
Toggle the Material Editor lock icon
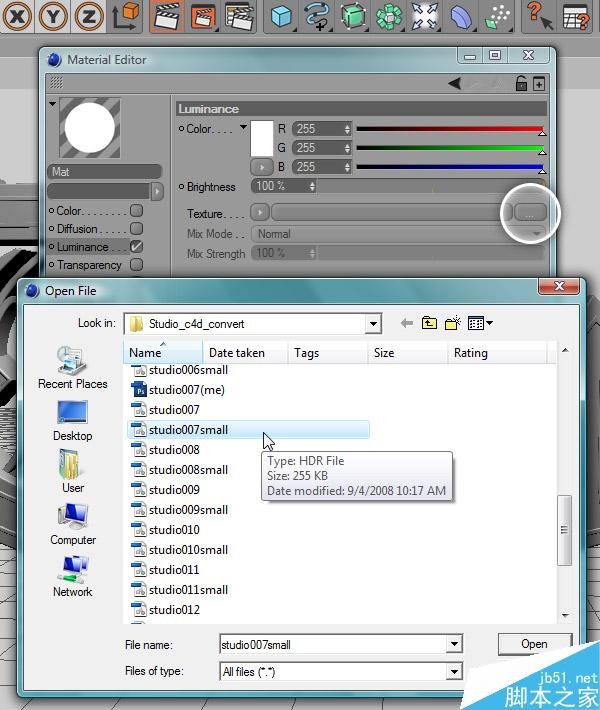(x=521, y=83)
